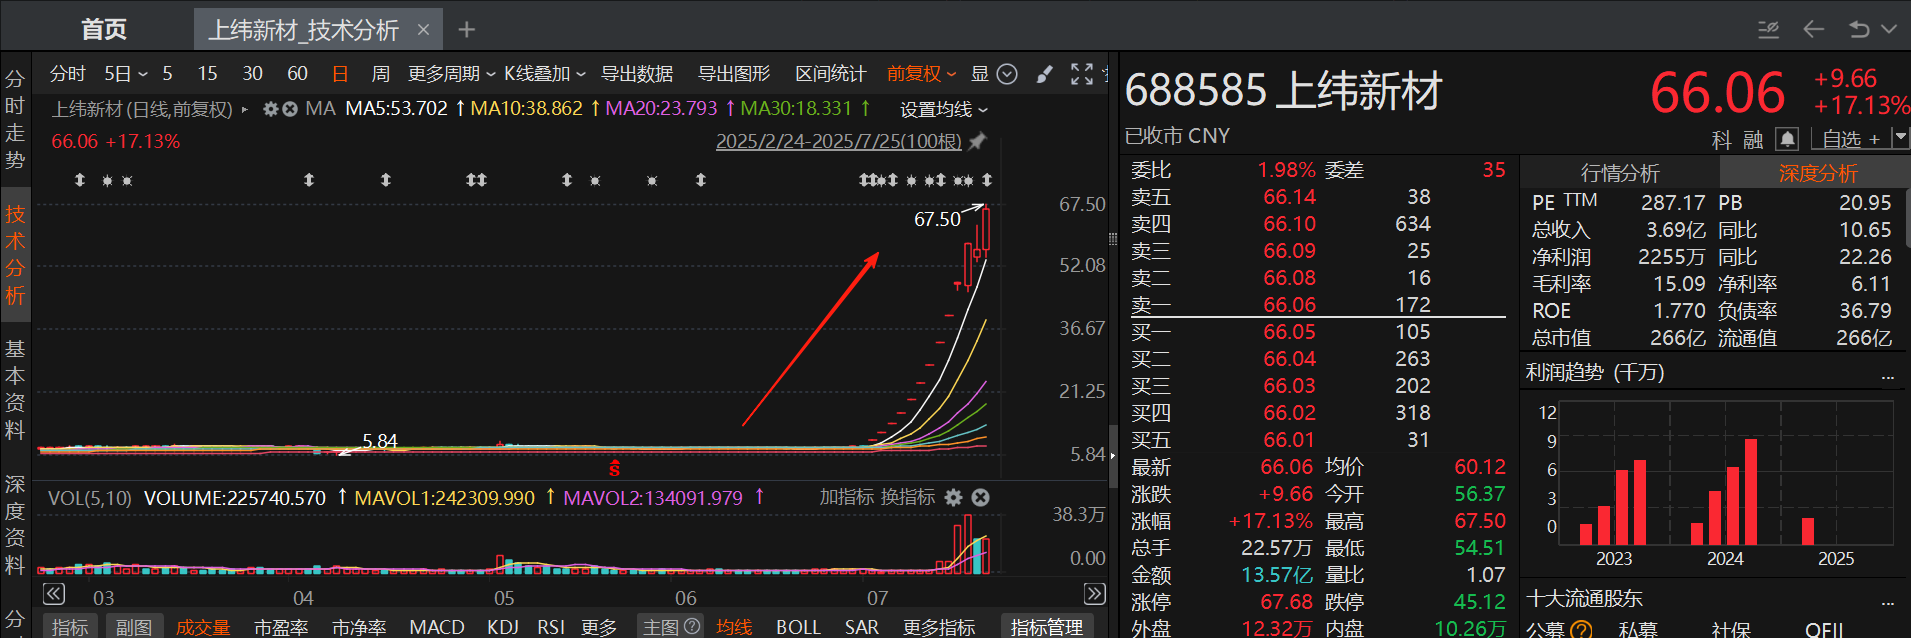1911x638 pixels.
Task: Click the price alert bell icon
Action: 1787,139
